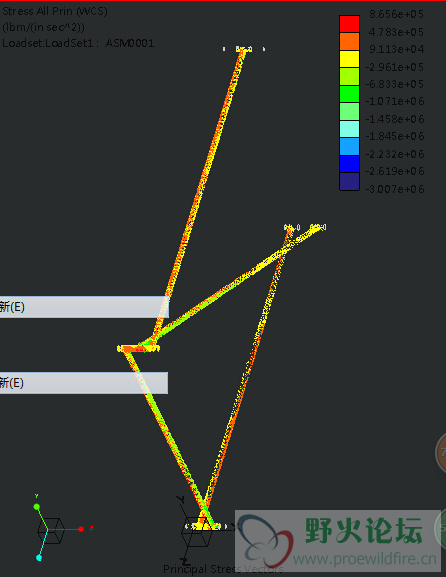
Task: Click the '(lbm/(in sec^2))' units label
Action: (43, 27)
